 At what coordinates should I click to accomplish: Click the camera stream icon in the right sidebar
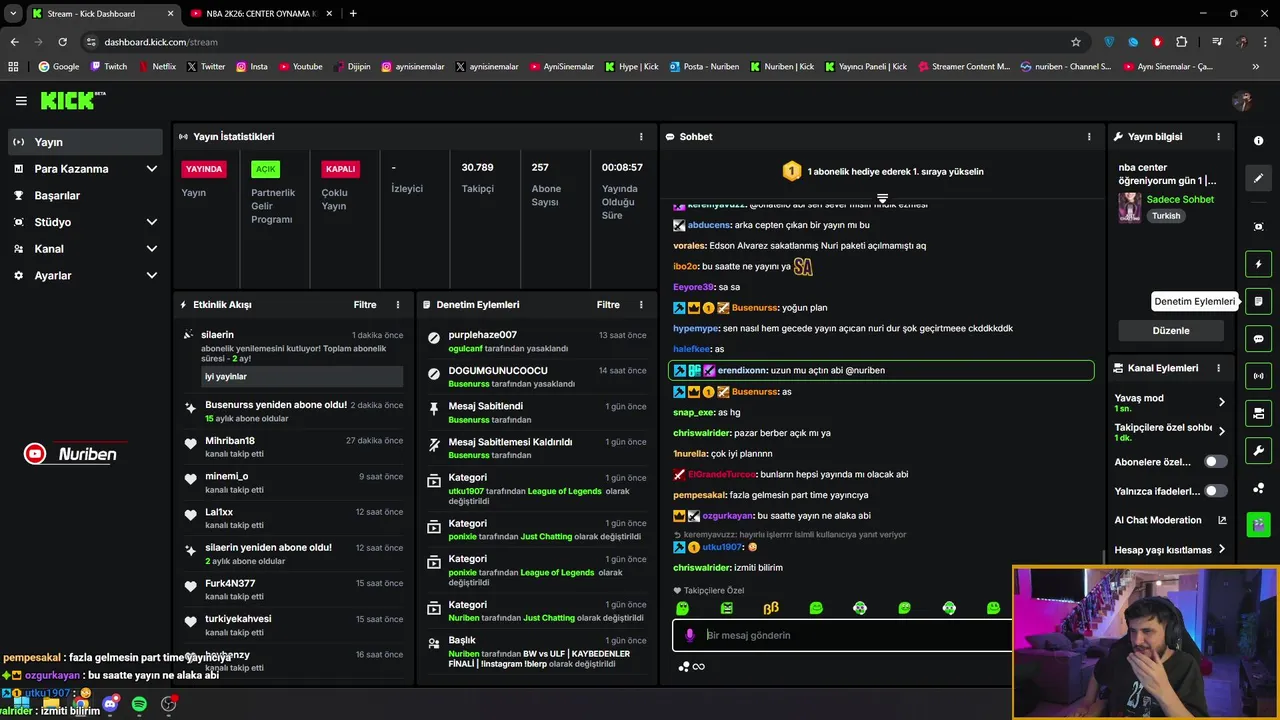(1258, 413)
